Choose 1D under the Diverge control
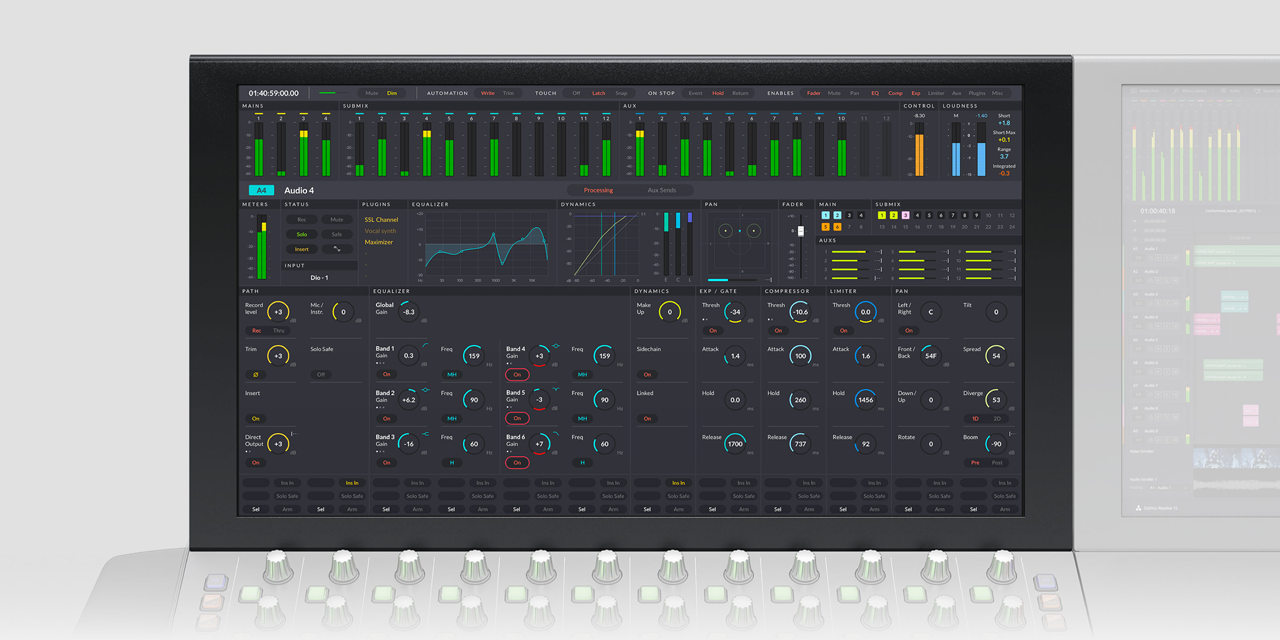Screen dimensions: 1280x640 tap(975, 419)
